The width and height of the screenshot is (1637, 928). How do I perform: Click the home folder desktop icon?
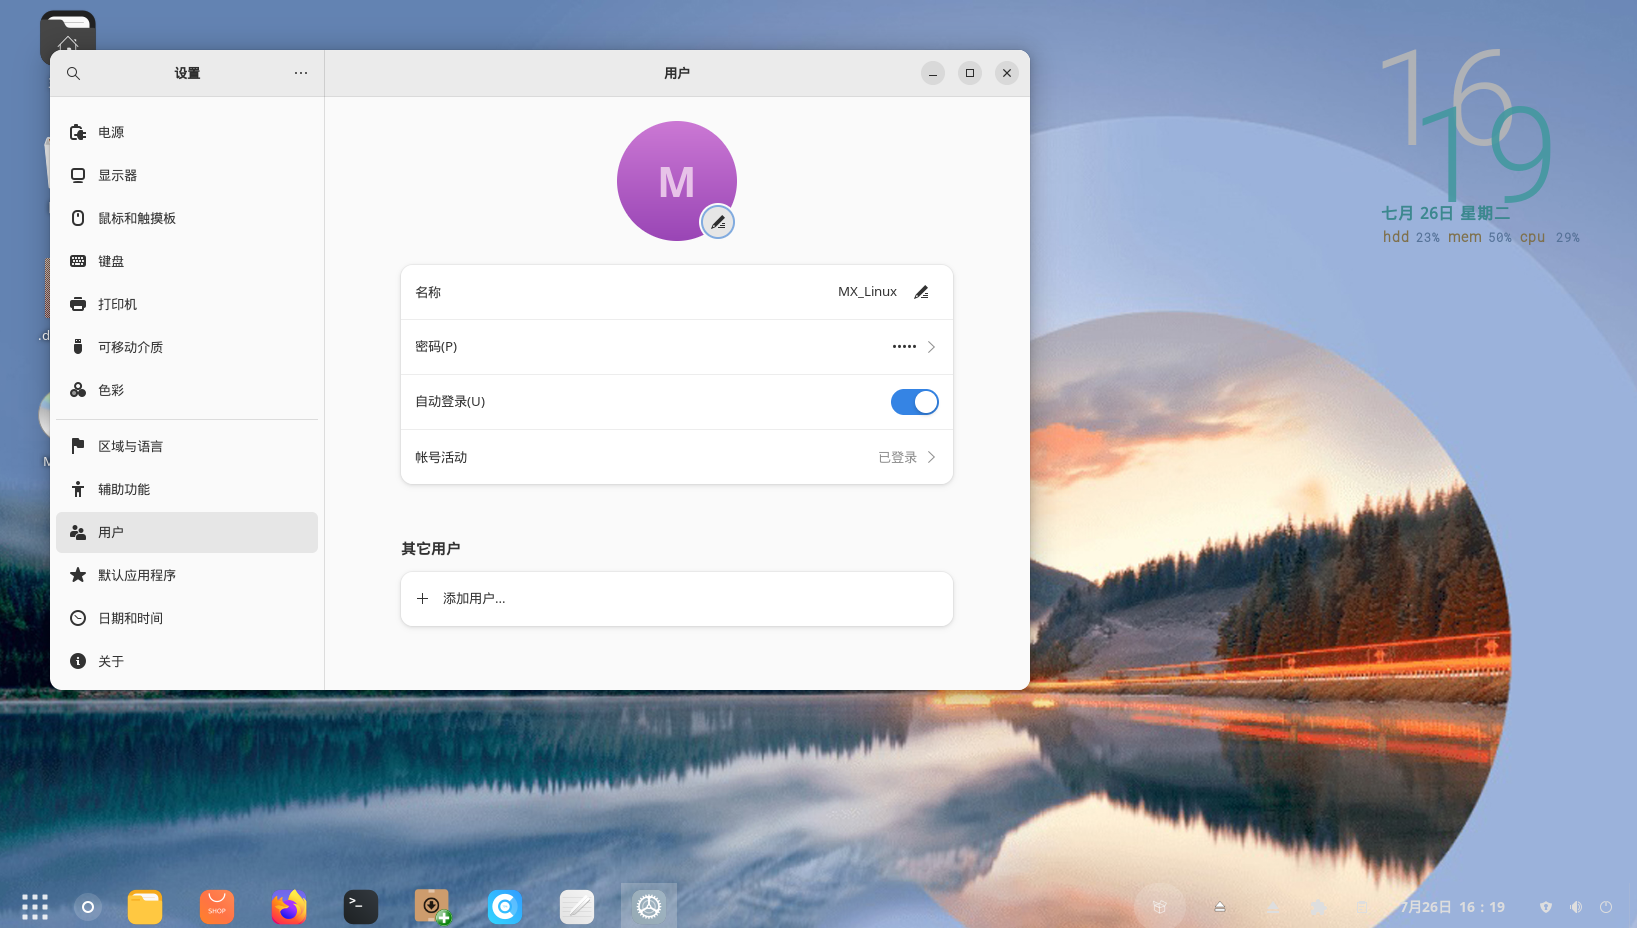[x=68, y=38]
